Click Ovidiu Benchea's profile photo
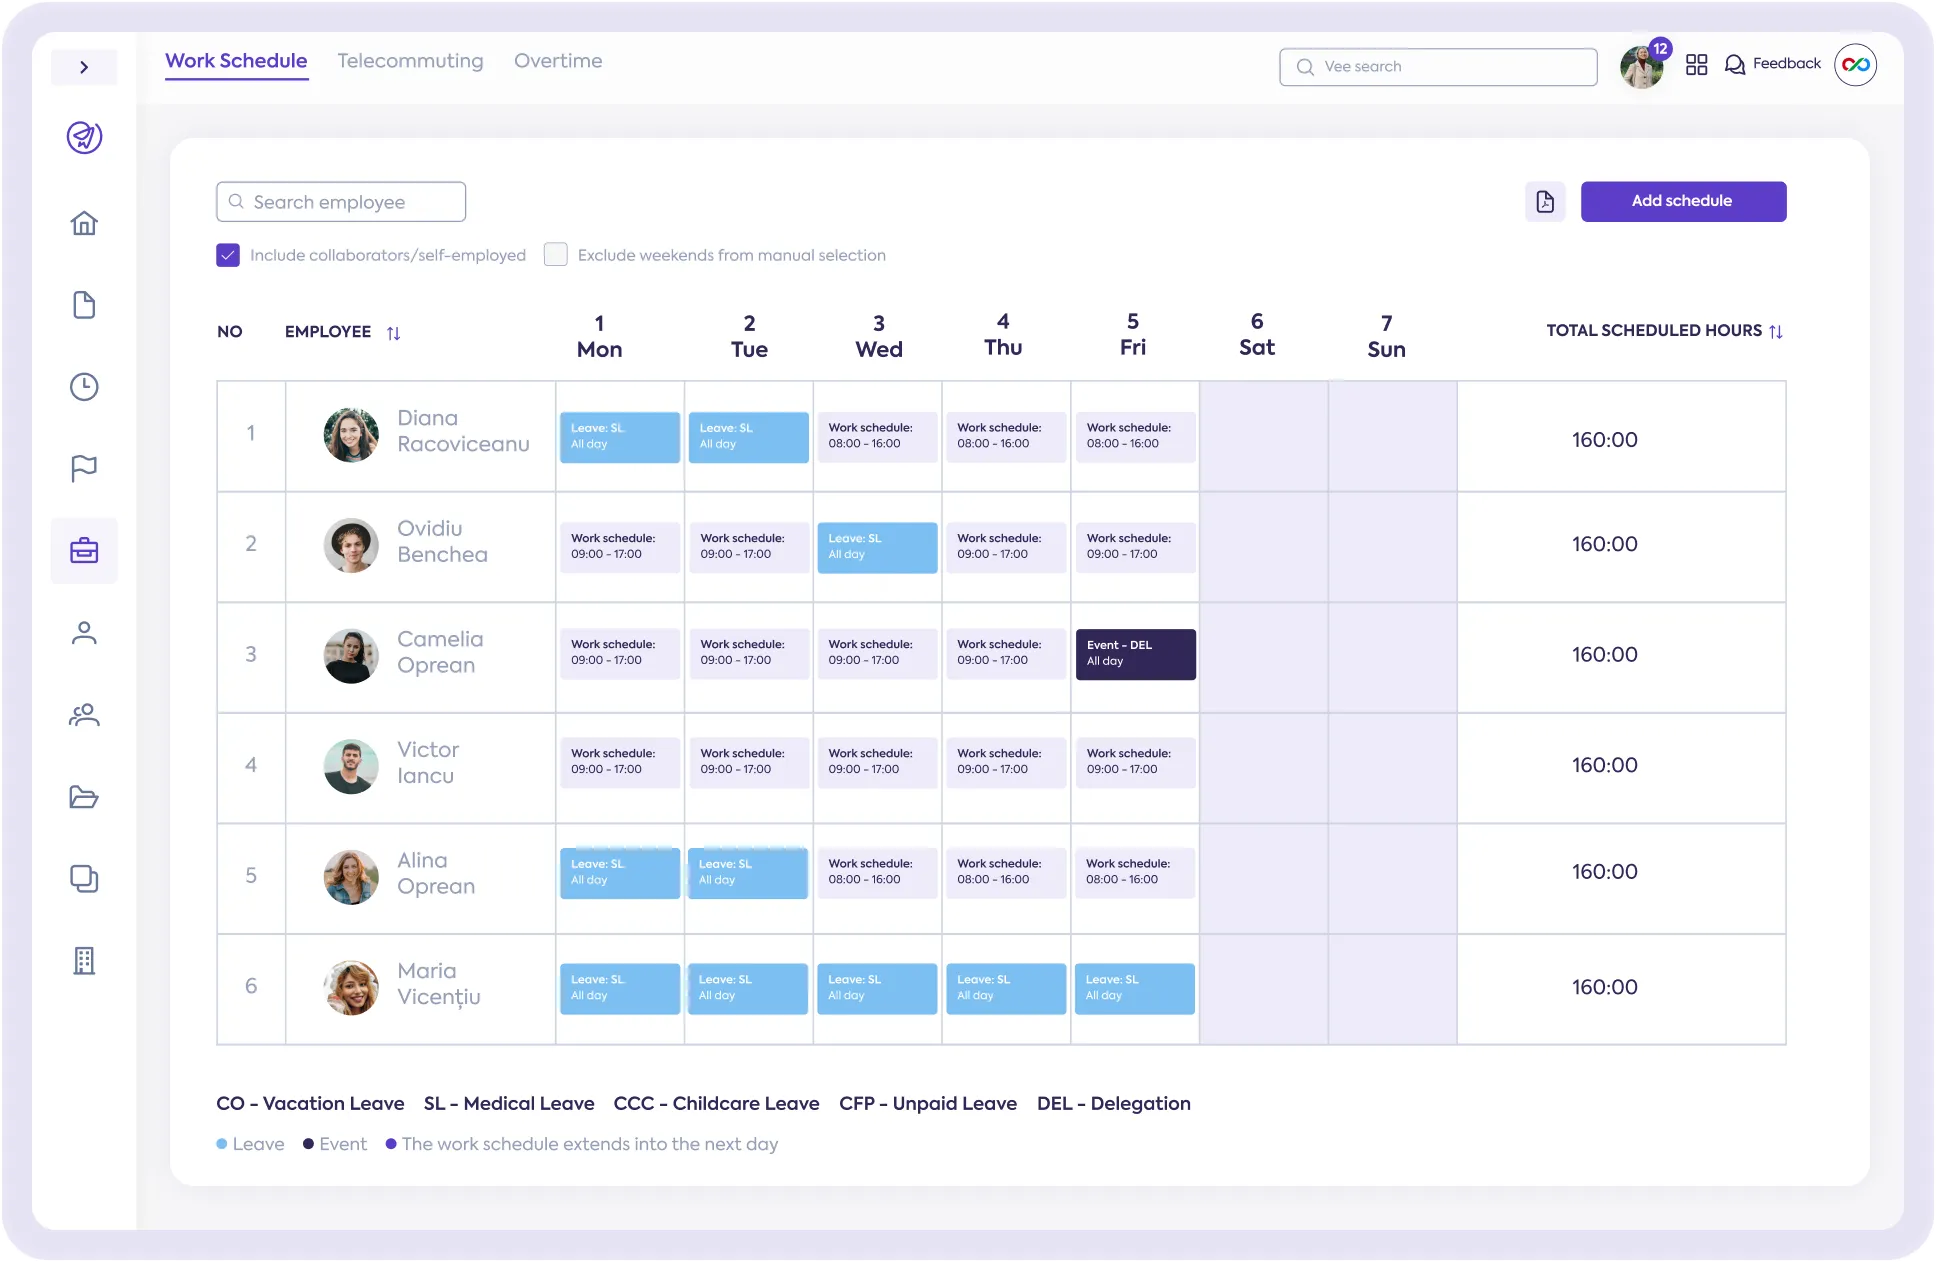The height and width of the screenshot is (1262, 1936). point(351,545)
